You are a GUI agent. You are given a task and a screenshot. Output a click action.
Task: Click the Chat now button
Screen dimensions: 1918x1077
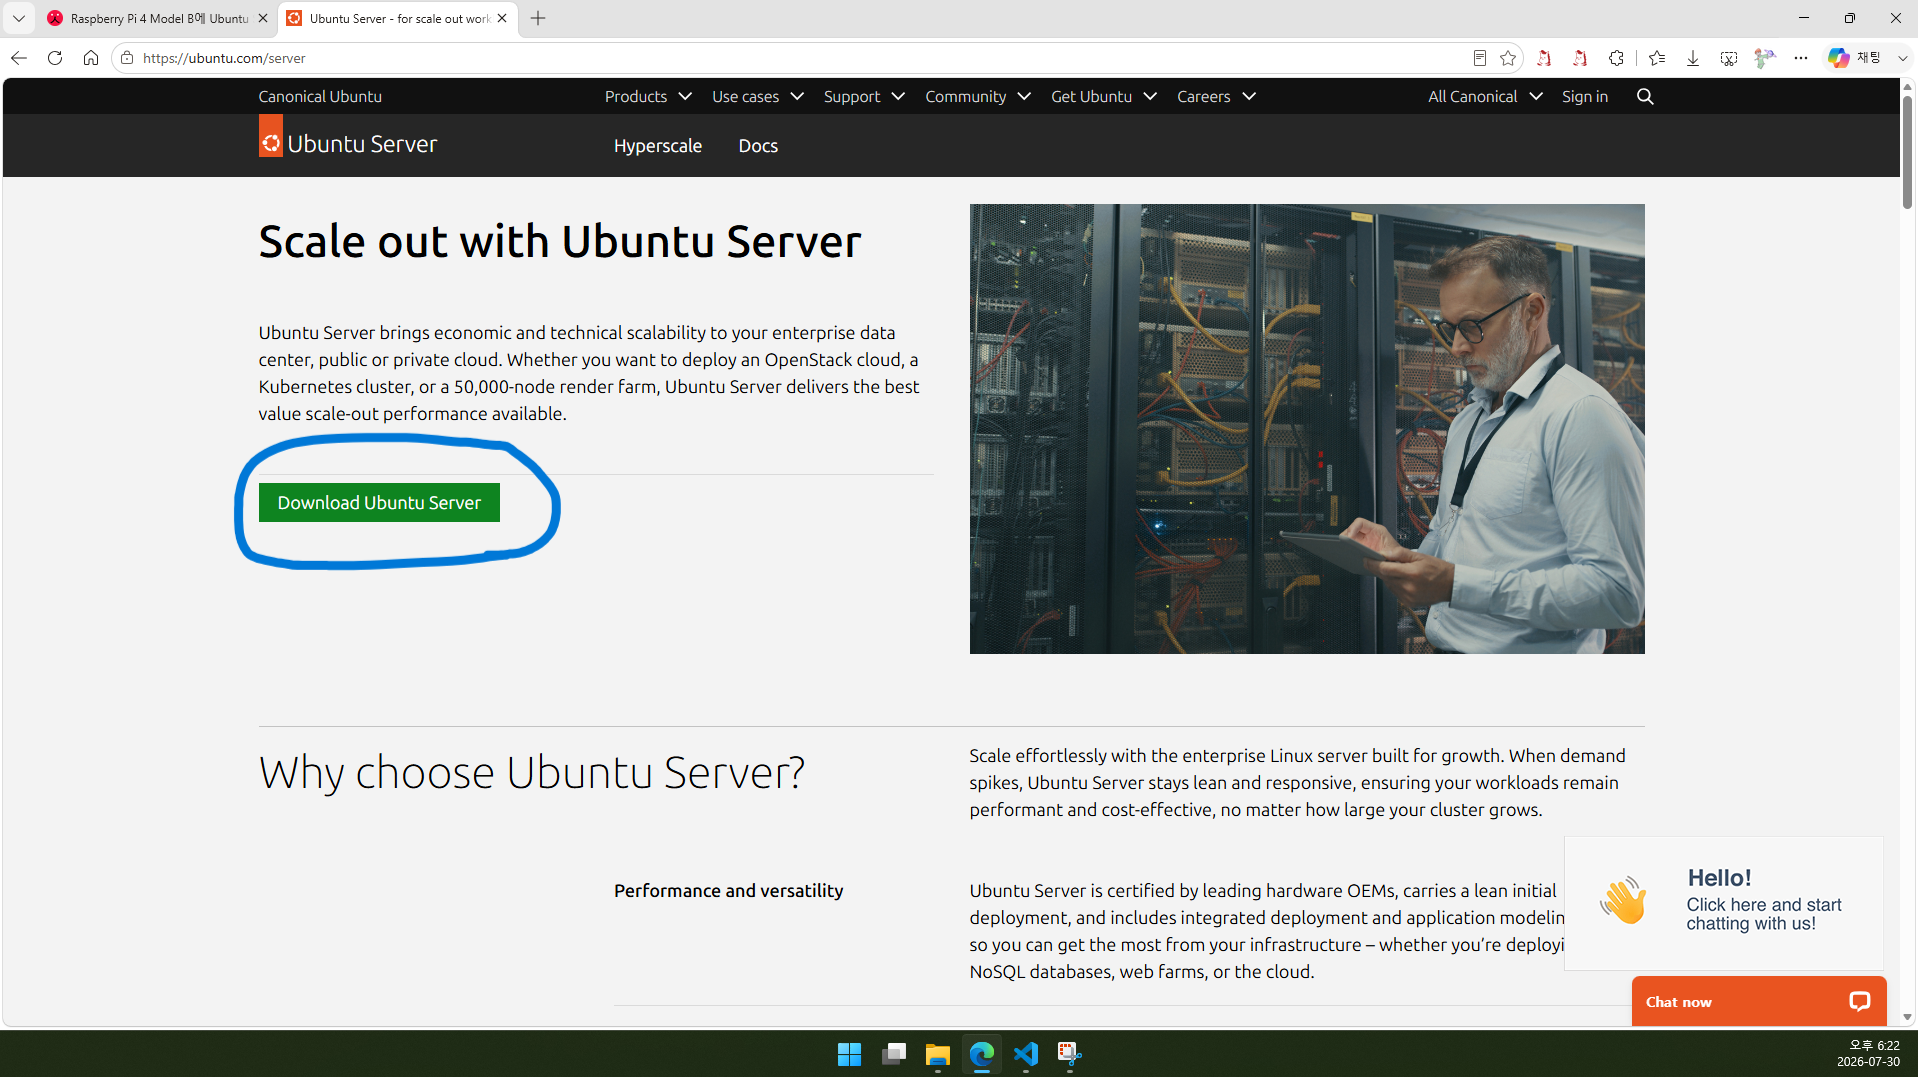coord(1759,1001)
